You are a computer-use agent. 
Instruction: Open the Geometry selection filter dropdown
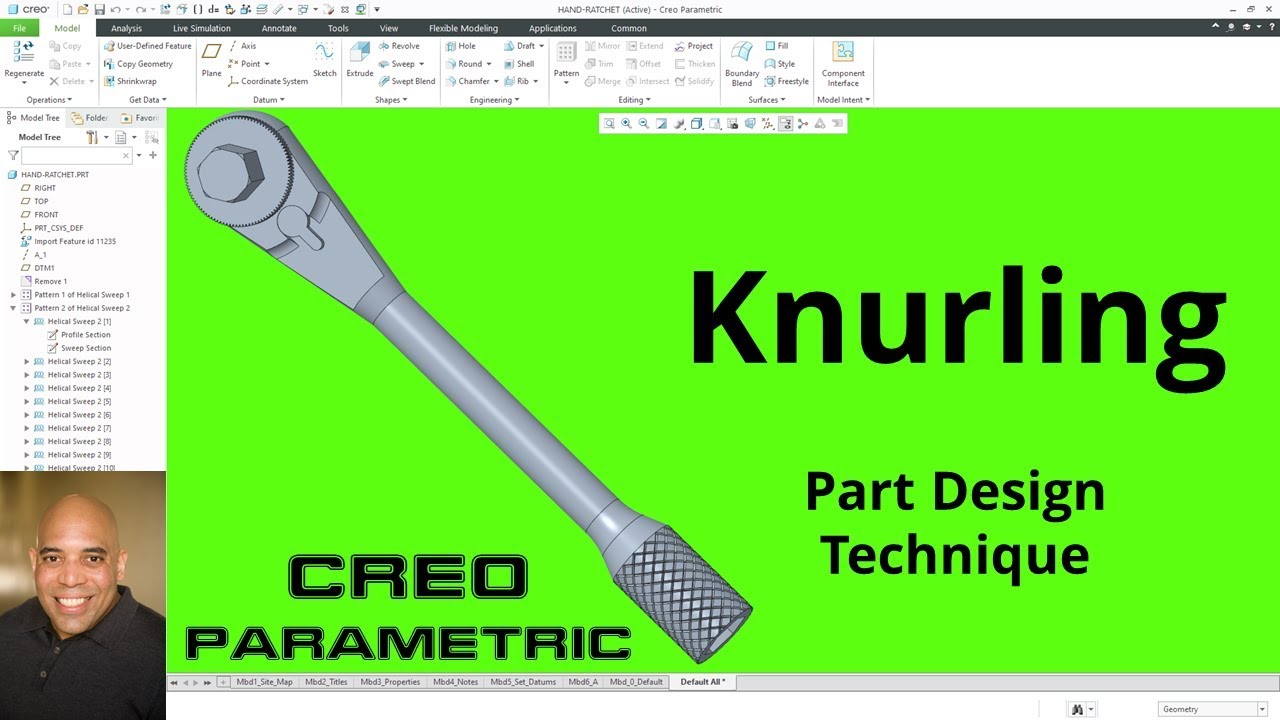coord(1261,709)
